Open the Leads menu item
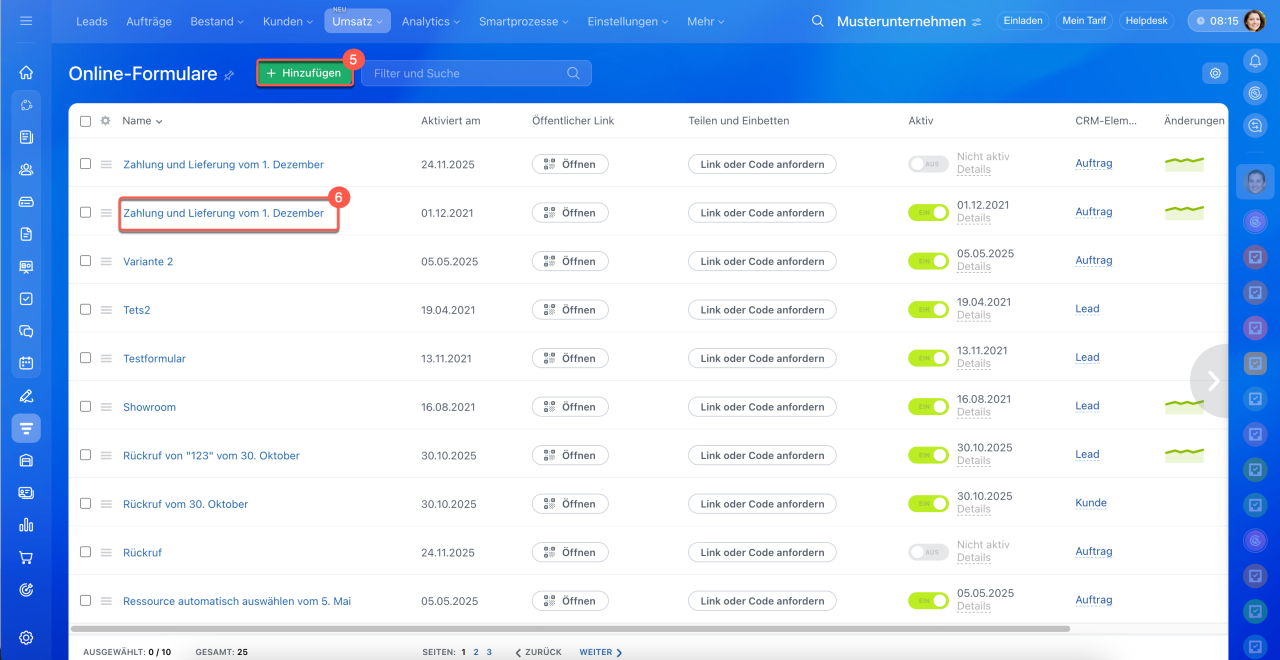1280x660 pixels. pyautogui.click(x=92, y=21)
